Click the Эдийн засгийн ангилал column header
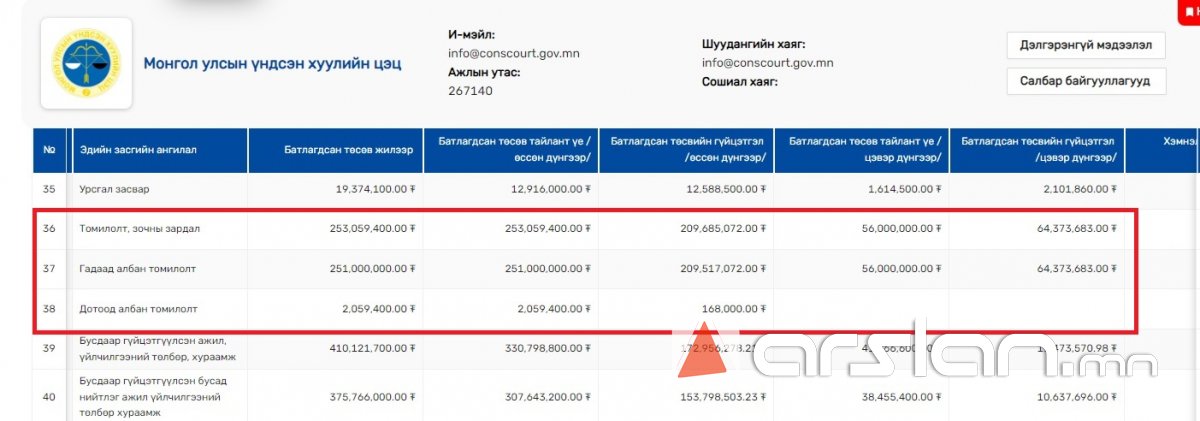This screenshot has width=1200, height=421. click(138, 150)
